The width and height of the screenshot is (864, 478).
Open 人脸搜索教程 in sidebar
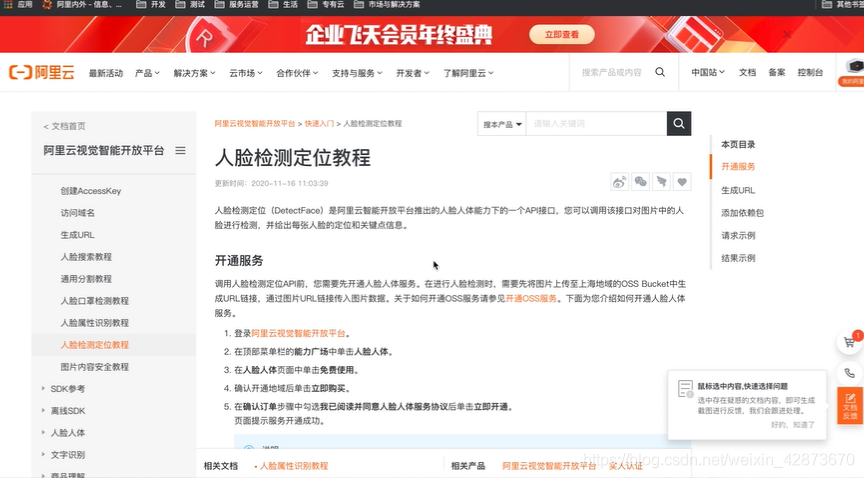(x=86, y=257)
